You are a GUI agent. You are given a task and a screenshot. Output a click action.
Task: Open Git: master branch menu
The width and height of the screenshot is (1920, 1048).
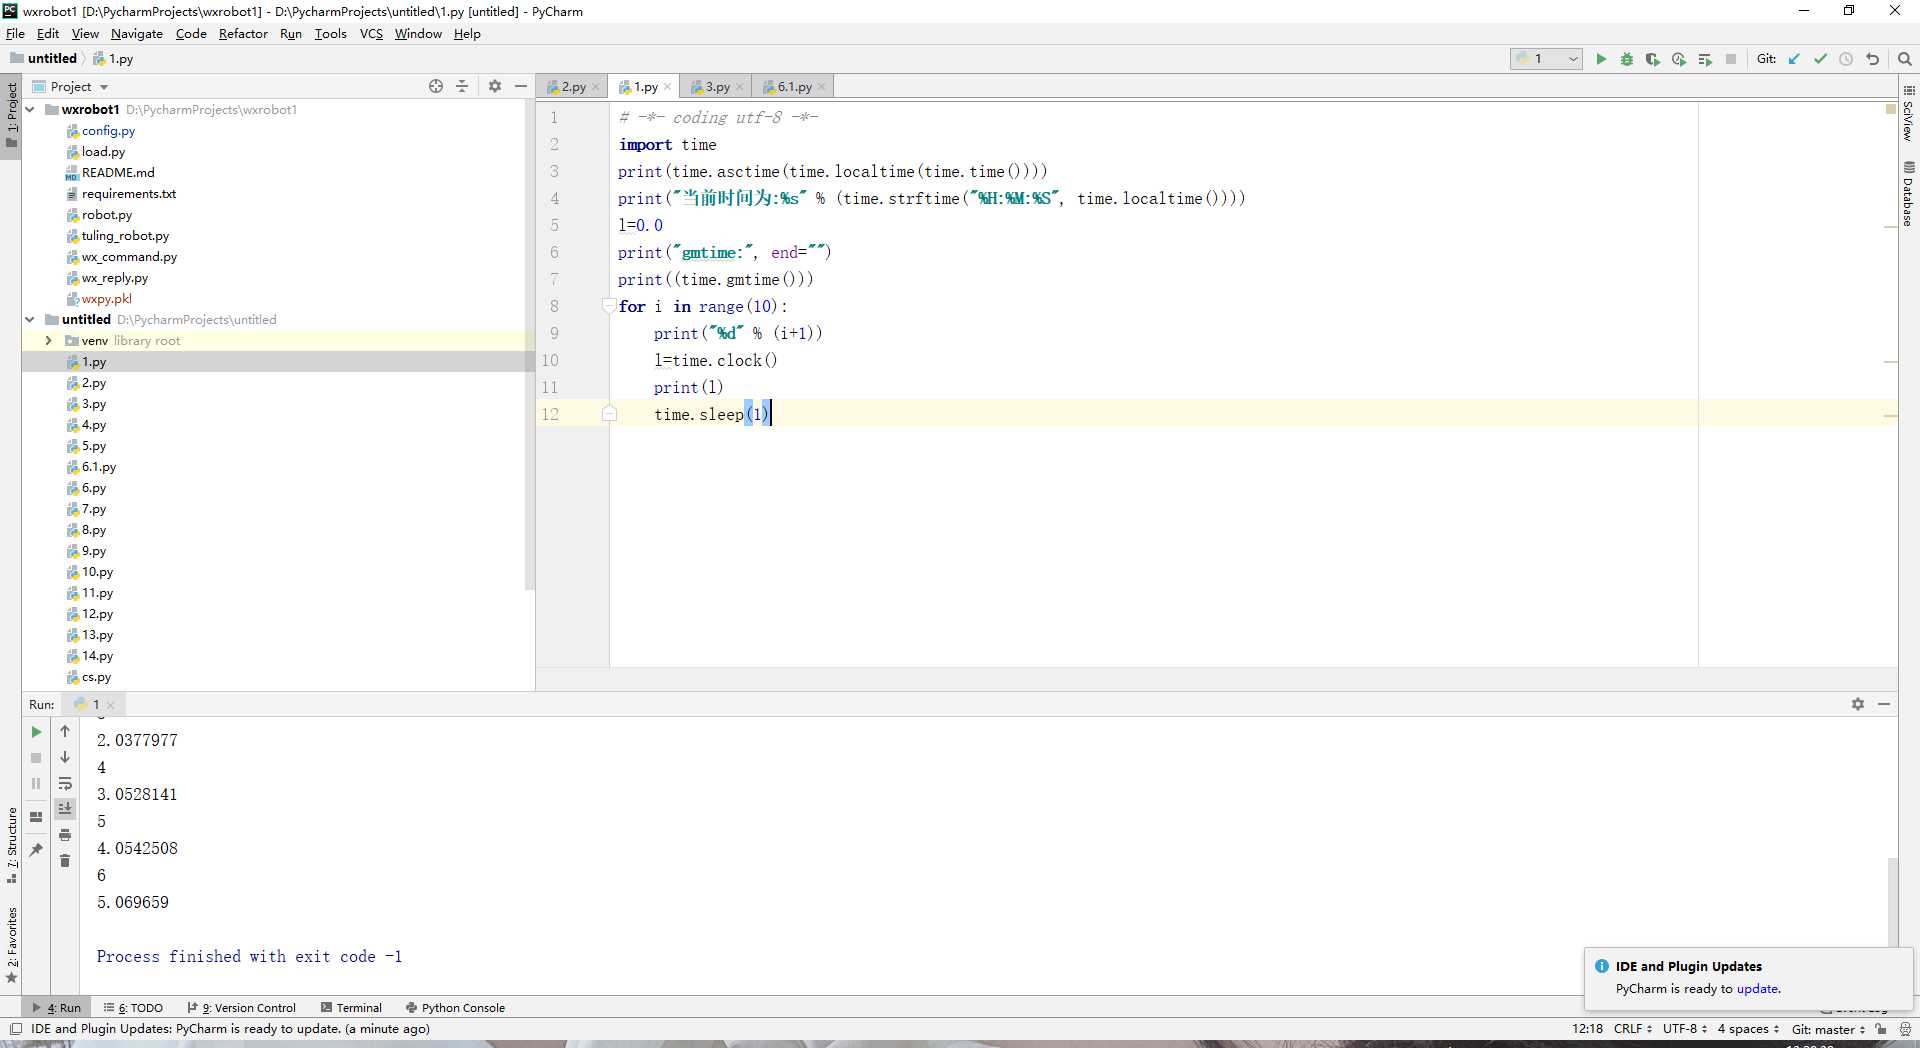pos(1828,1029)
